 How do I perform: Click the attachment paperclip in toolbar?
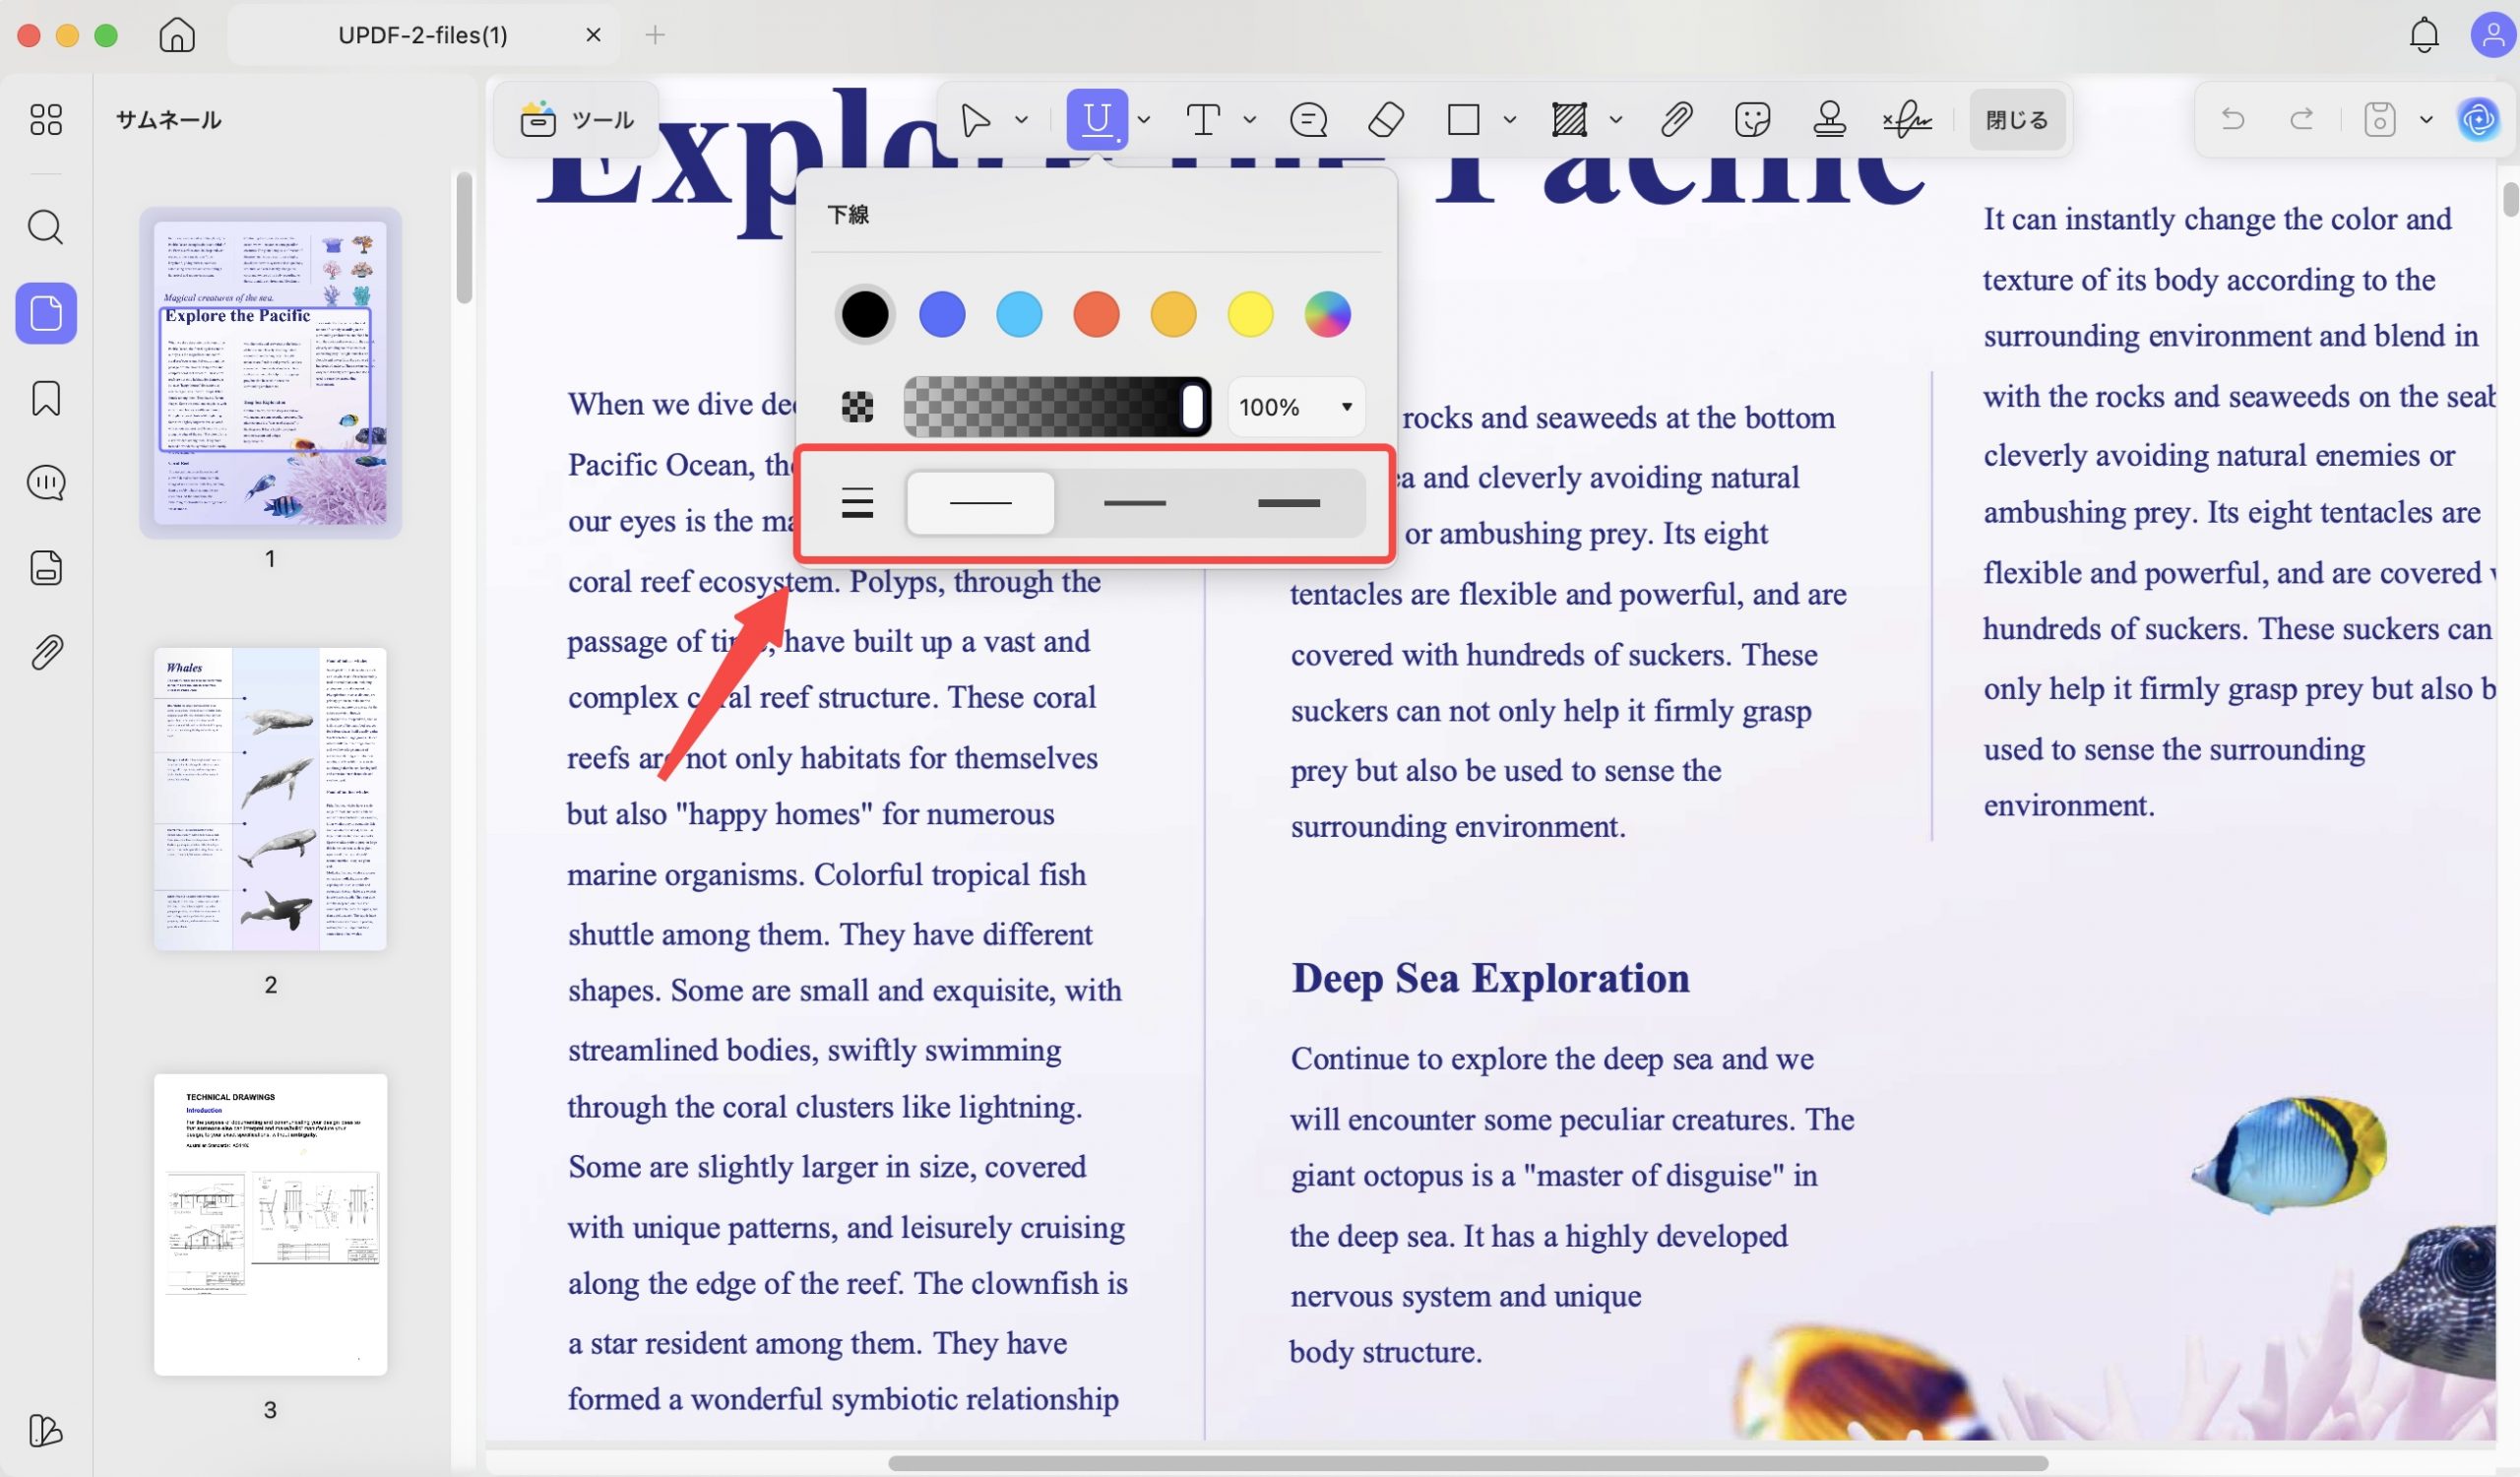pos(1676,120)
